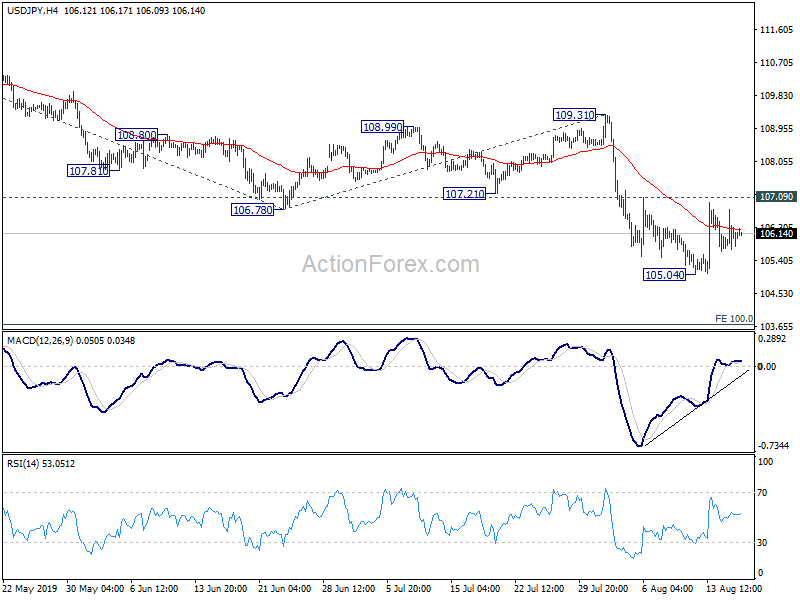Click the 108.055 price axis value
The image size is (800, 600).
coord(777,162)
